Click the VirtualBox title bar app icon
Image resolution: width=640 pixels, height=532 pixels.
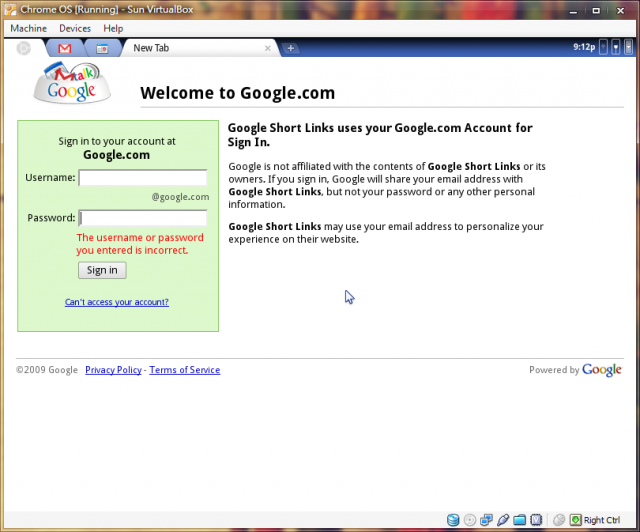click(11, 9)
